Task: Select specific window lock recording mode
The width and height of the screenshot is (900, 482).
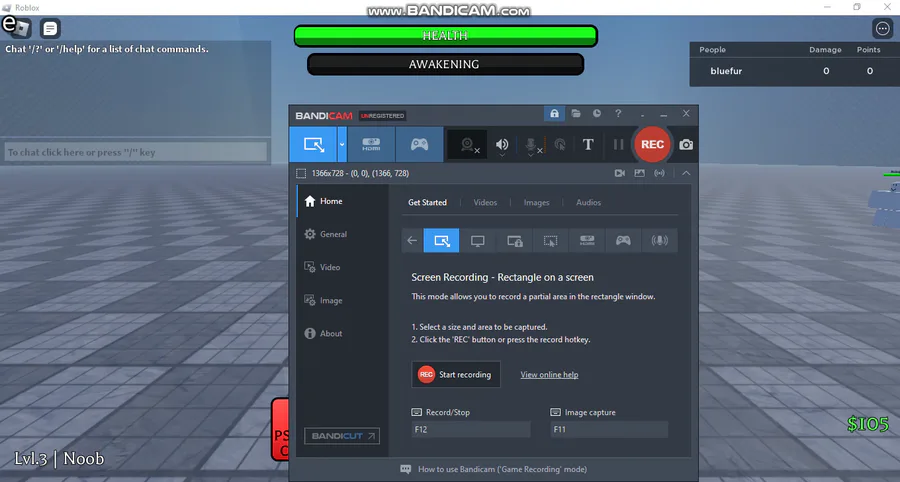Action: click(514, 240)
